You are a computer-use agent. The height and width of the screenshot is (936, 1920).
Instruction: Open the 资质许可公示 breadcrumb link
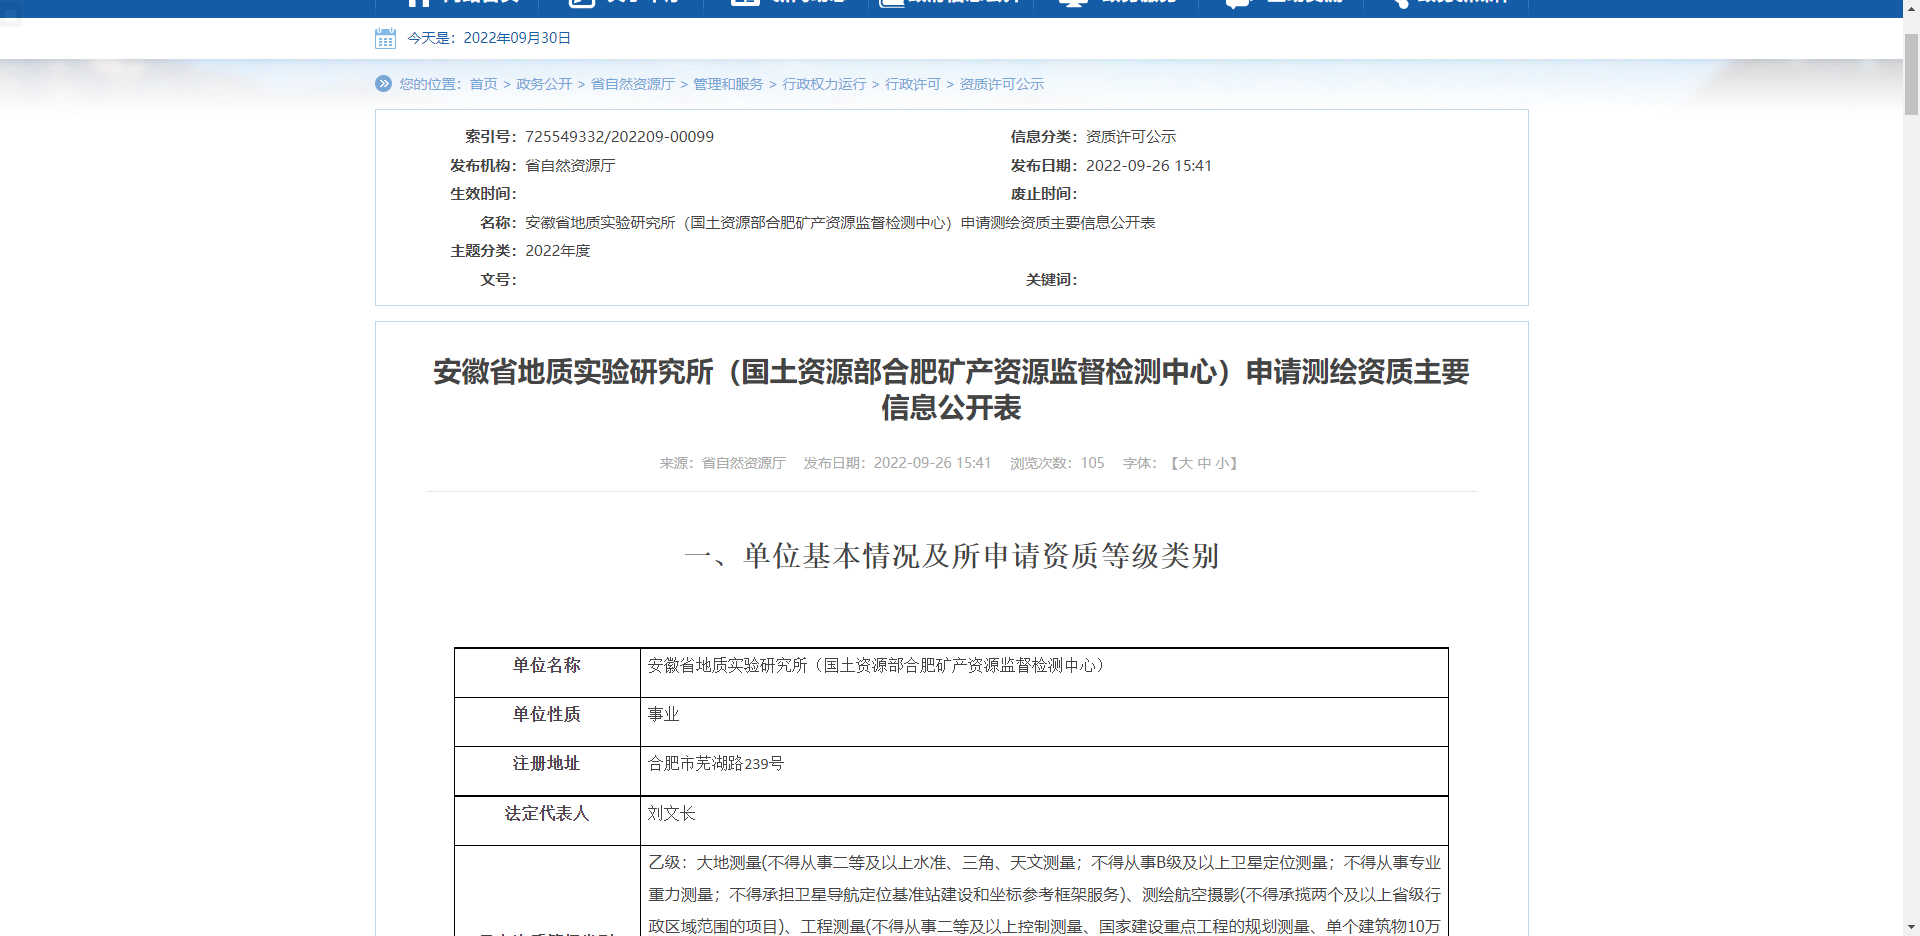[1000, 84]
